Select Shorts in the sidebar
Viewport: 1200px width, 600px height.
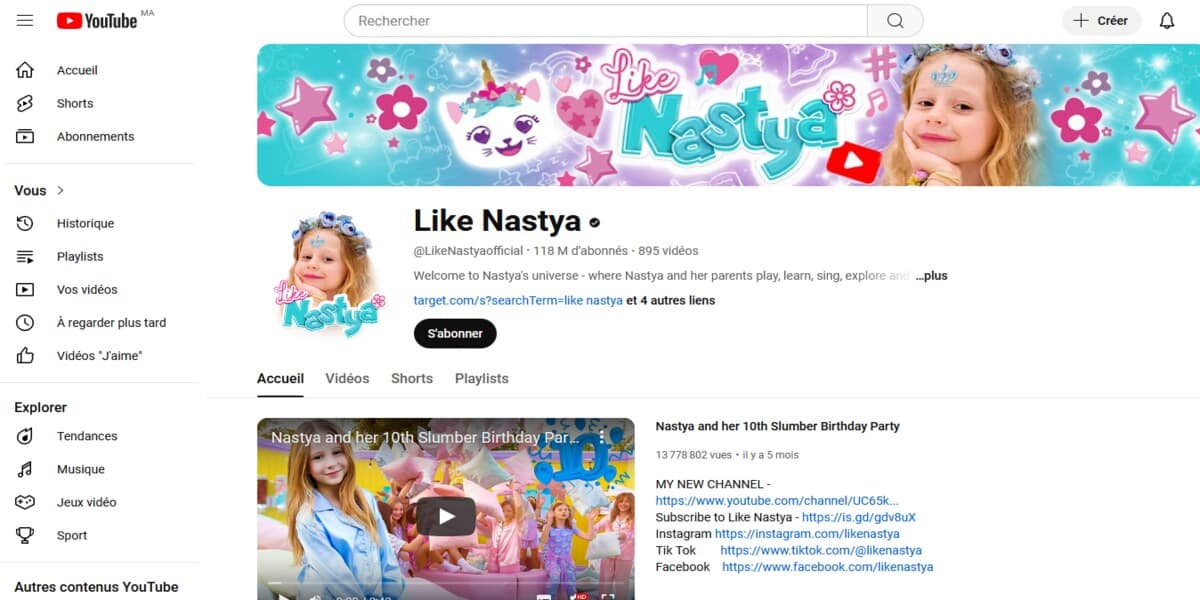coord(75,103)
